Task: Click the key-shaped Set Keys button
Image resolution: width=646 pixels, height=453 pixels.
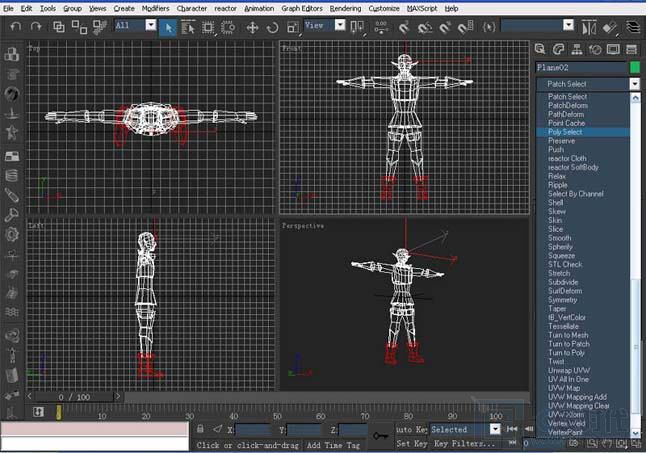Action: [380, 435]
